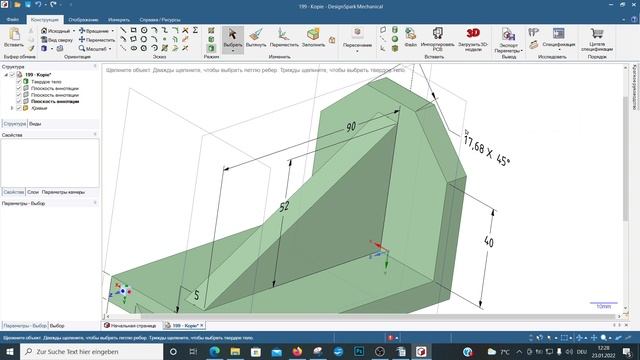Click the Импортировать PCB icon
Image resolution: width=640 pixels, height=360 pixels.
(x=437, y=39)
